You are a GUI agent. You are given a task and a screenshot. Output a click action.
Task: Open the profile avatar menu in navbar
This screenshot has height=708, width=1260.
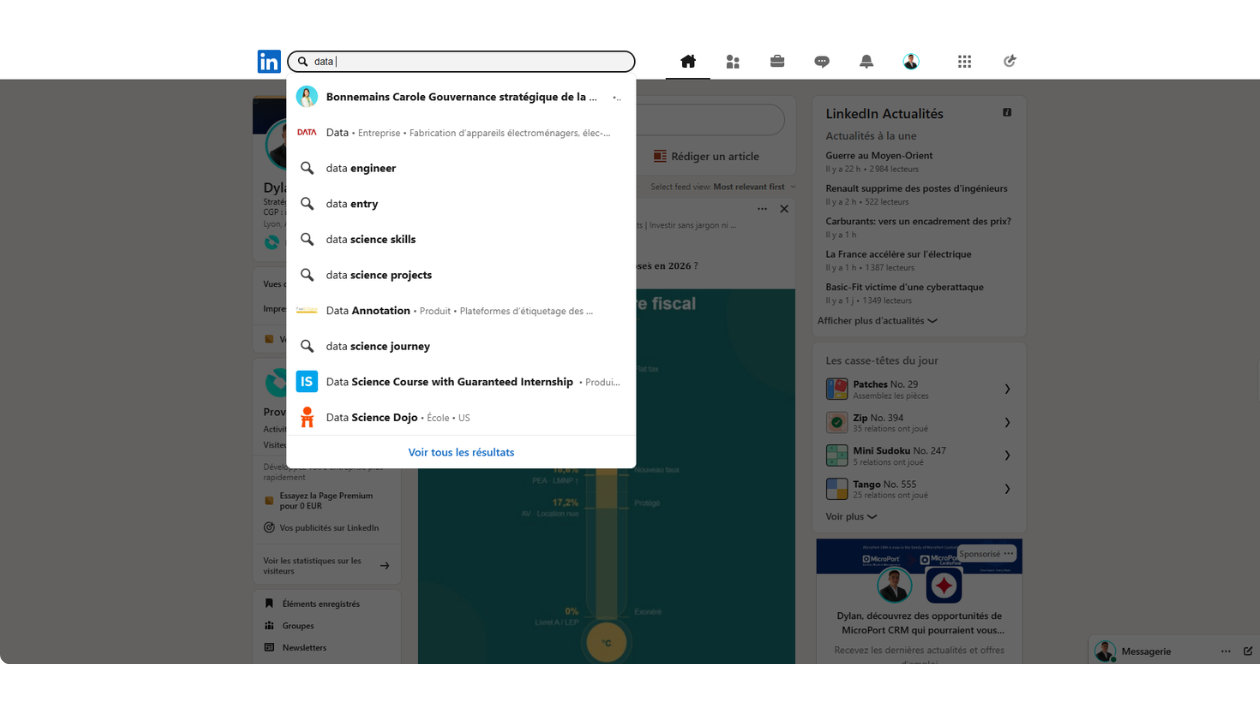coord(911,61)
